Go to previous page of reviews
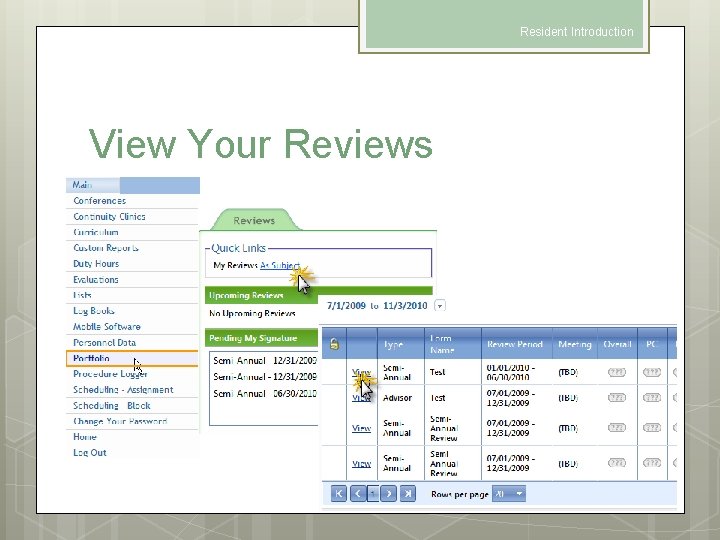The height and width of the screenshot is (540, 720). coord(358,494)
